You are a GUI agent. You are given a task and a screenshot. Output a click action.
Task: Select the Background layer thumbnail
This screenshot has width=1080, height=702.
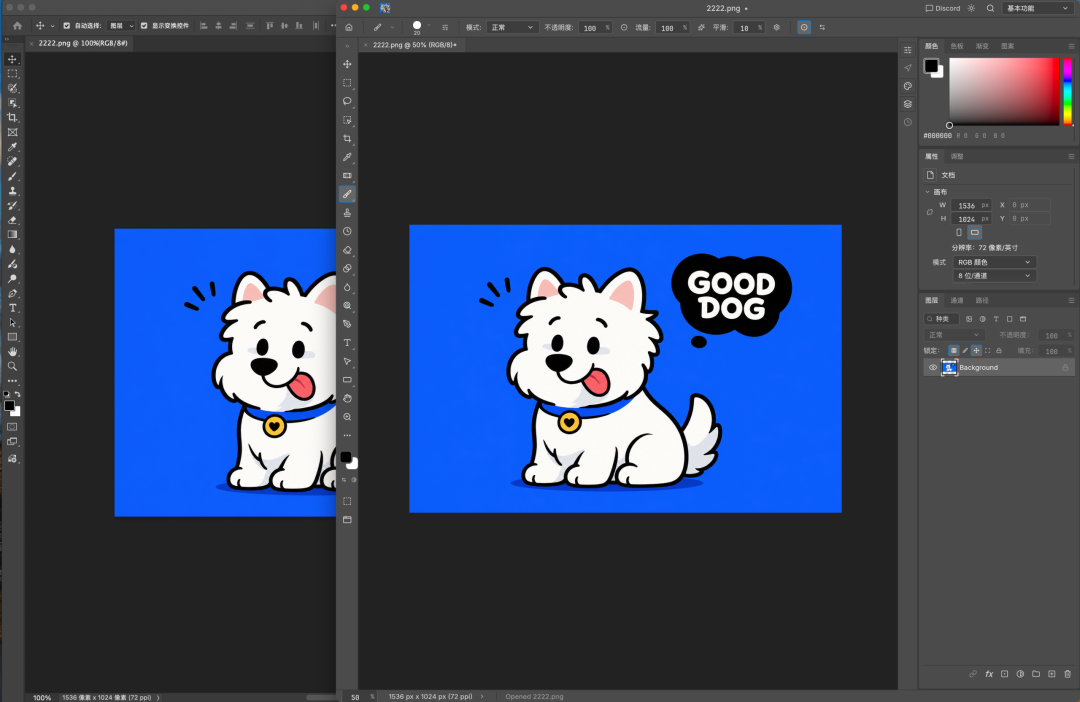(949, 367)
